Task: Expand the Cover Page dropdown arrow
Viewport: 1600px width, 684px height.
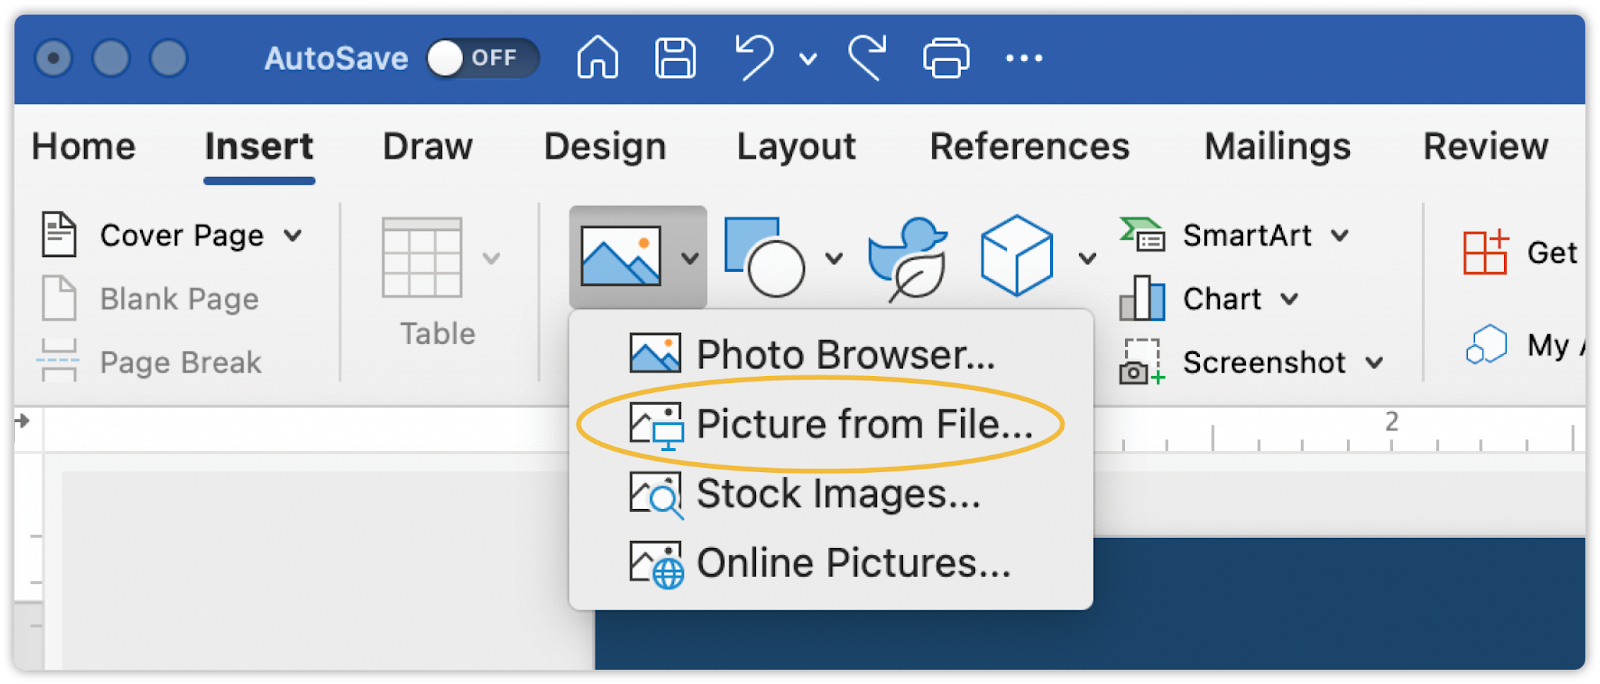Action: 292,236
